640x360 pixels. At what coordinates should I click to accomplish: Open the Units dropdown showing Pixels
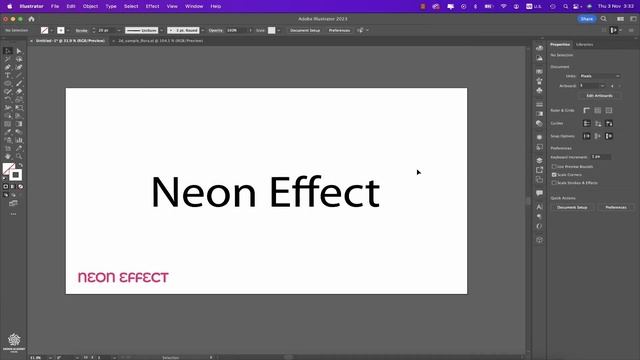tap(600, 76)
